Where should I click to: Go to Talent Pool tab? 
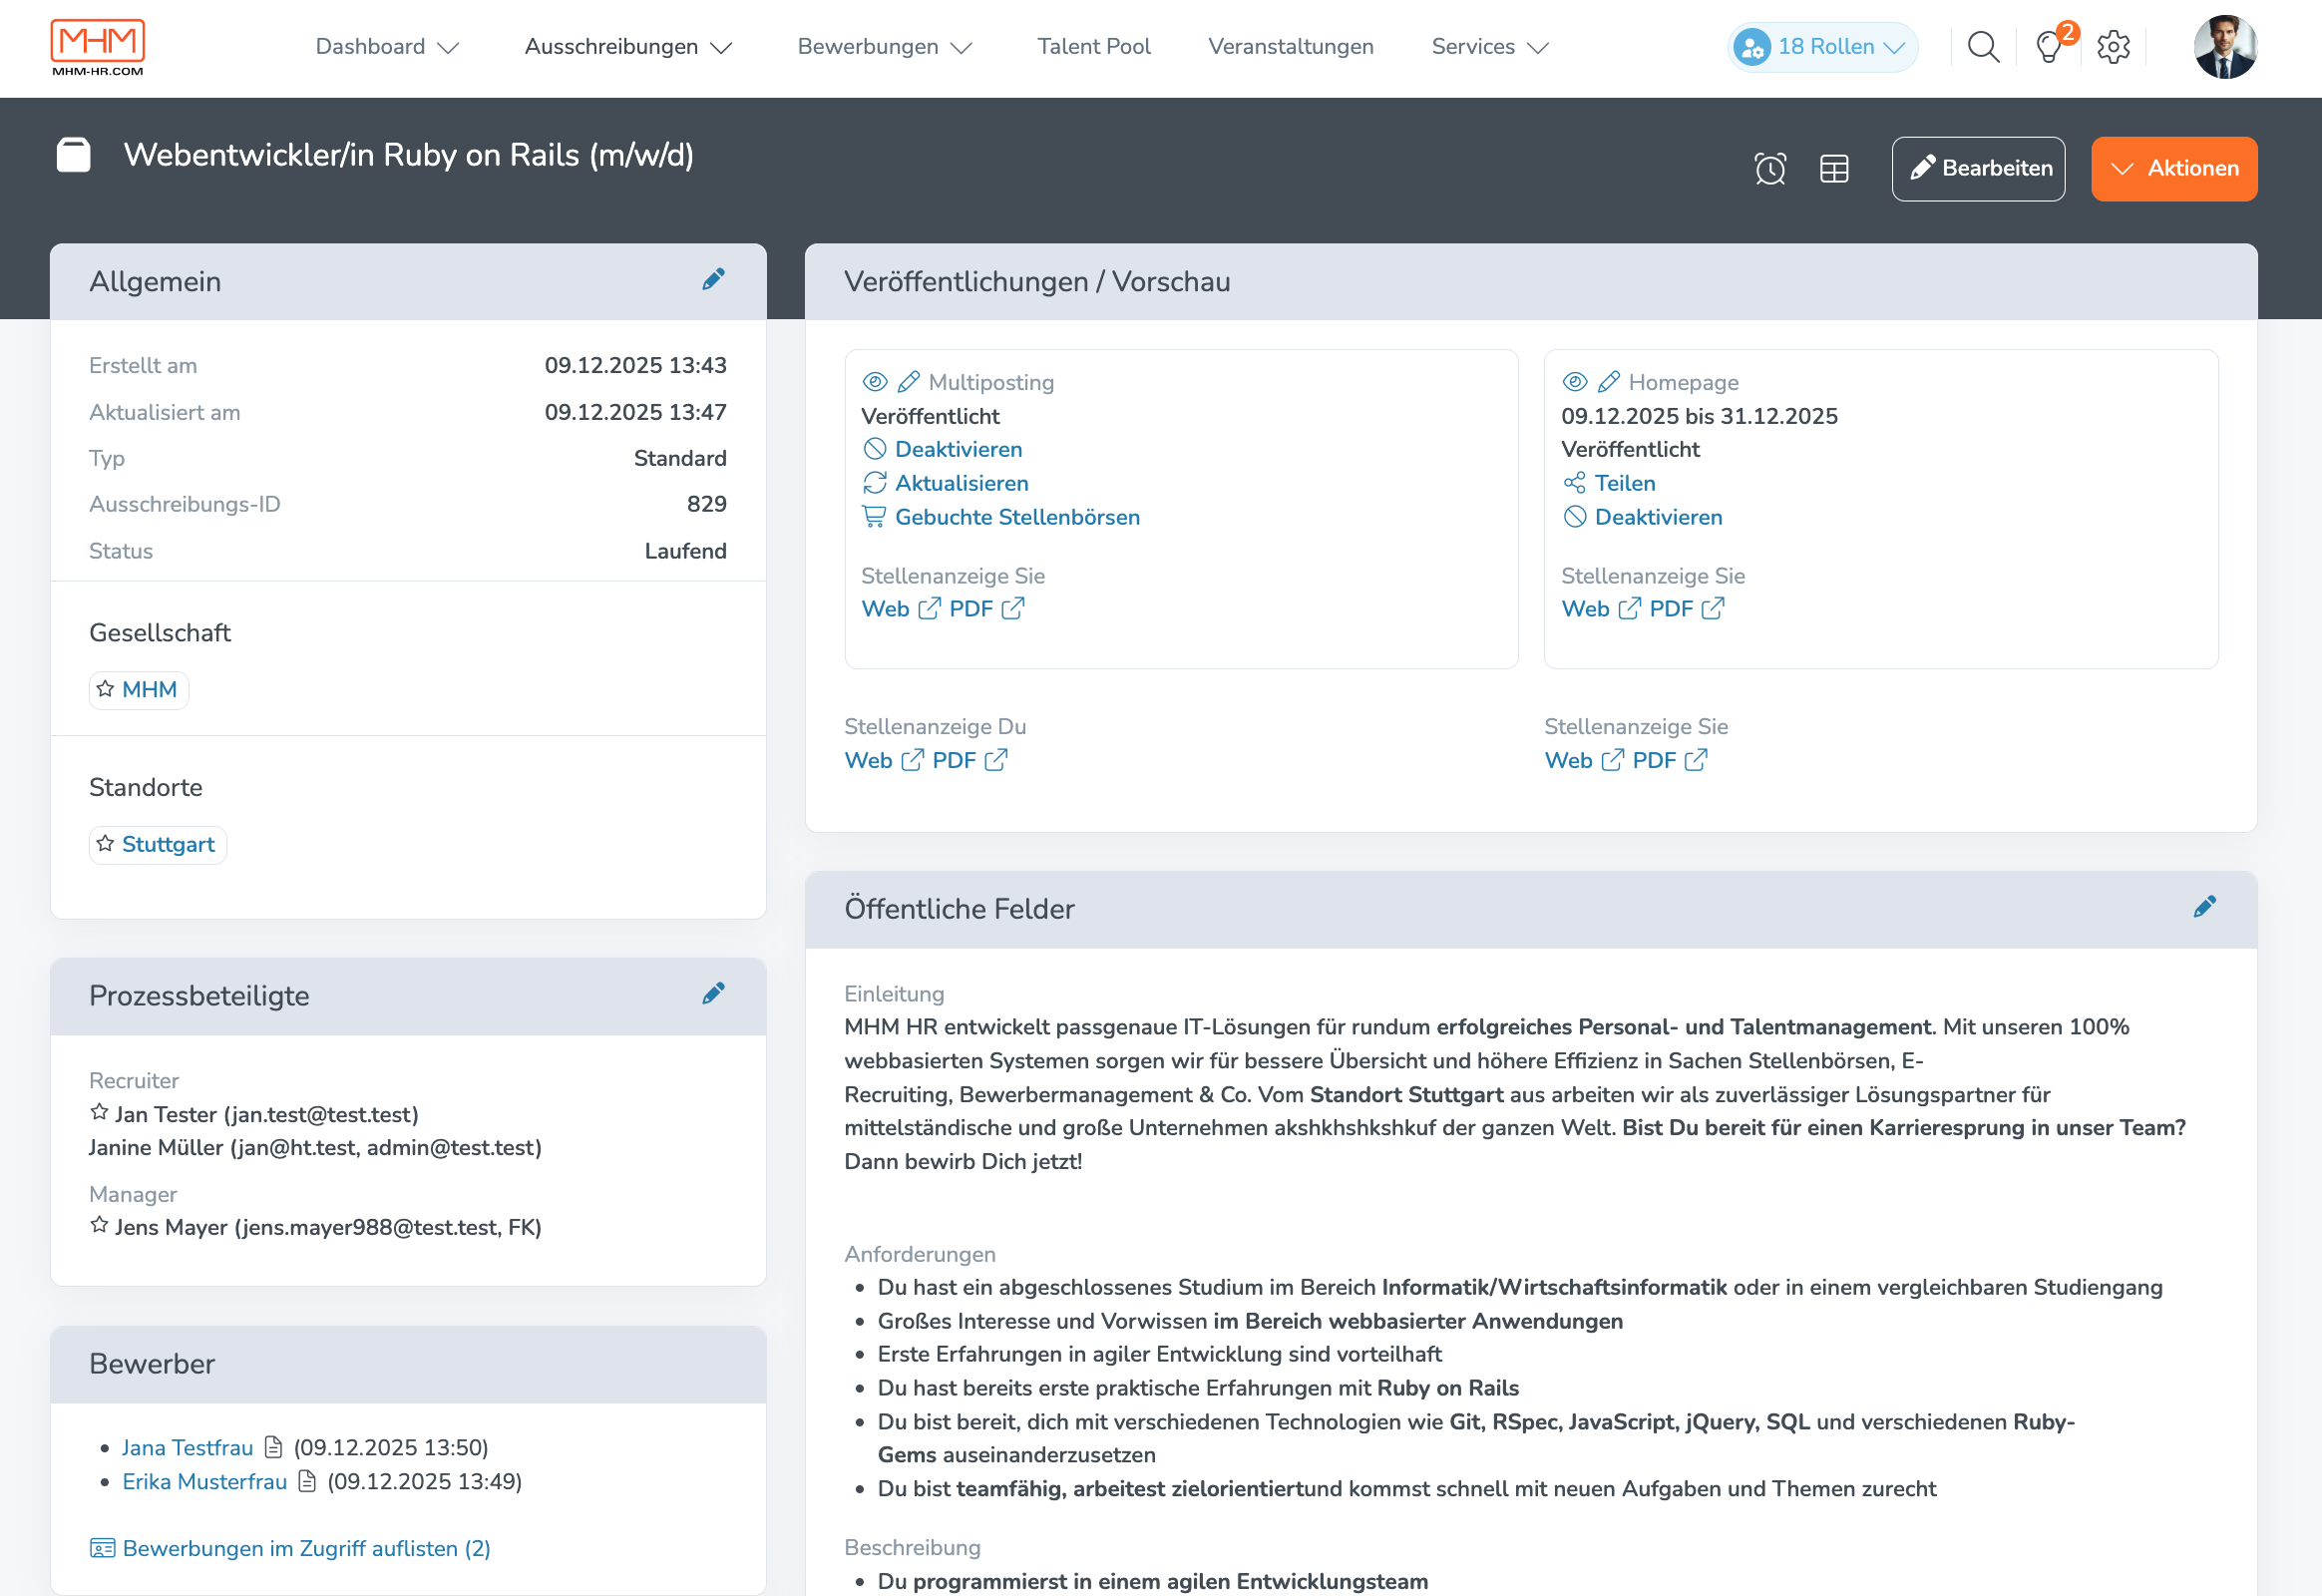click(1093, 47)
